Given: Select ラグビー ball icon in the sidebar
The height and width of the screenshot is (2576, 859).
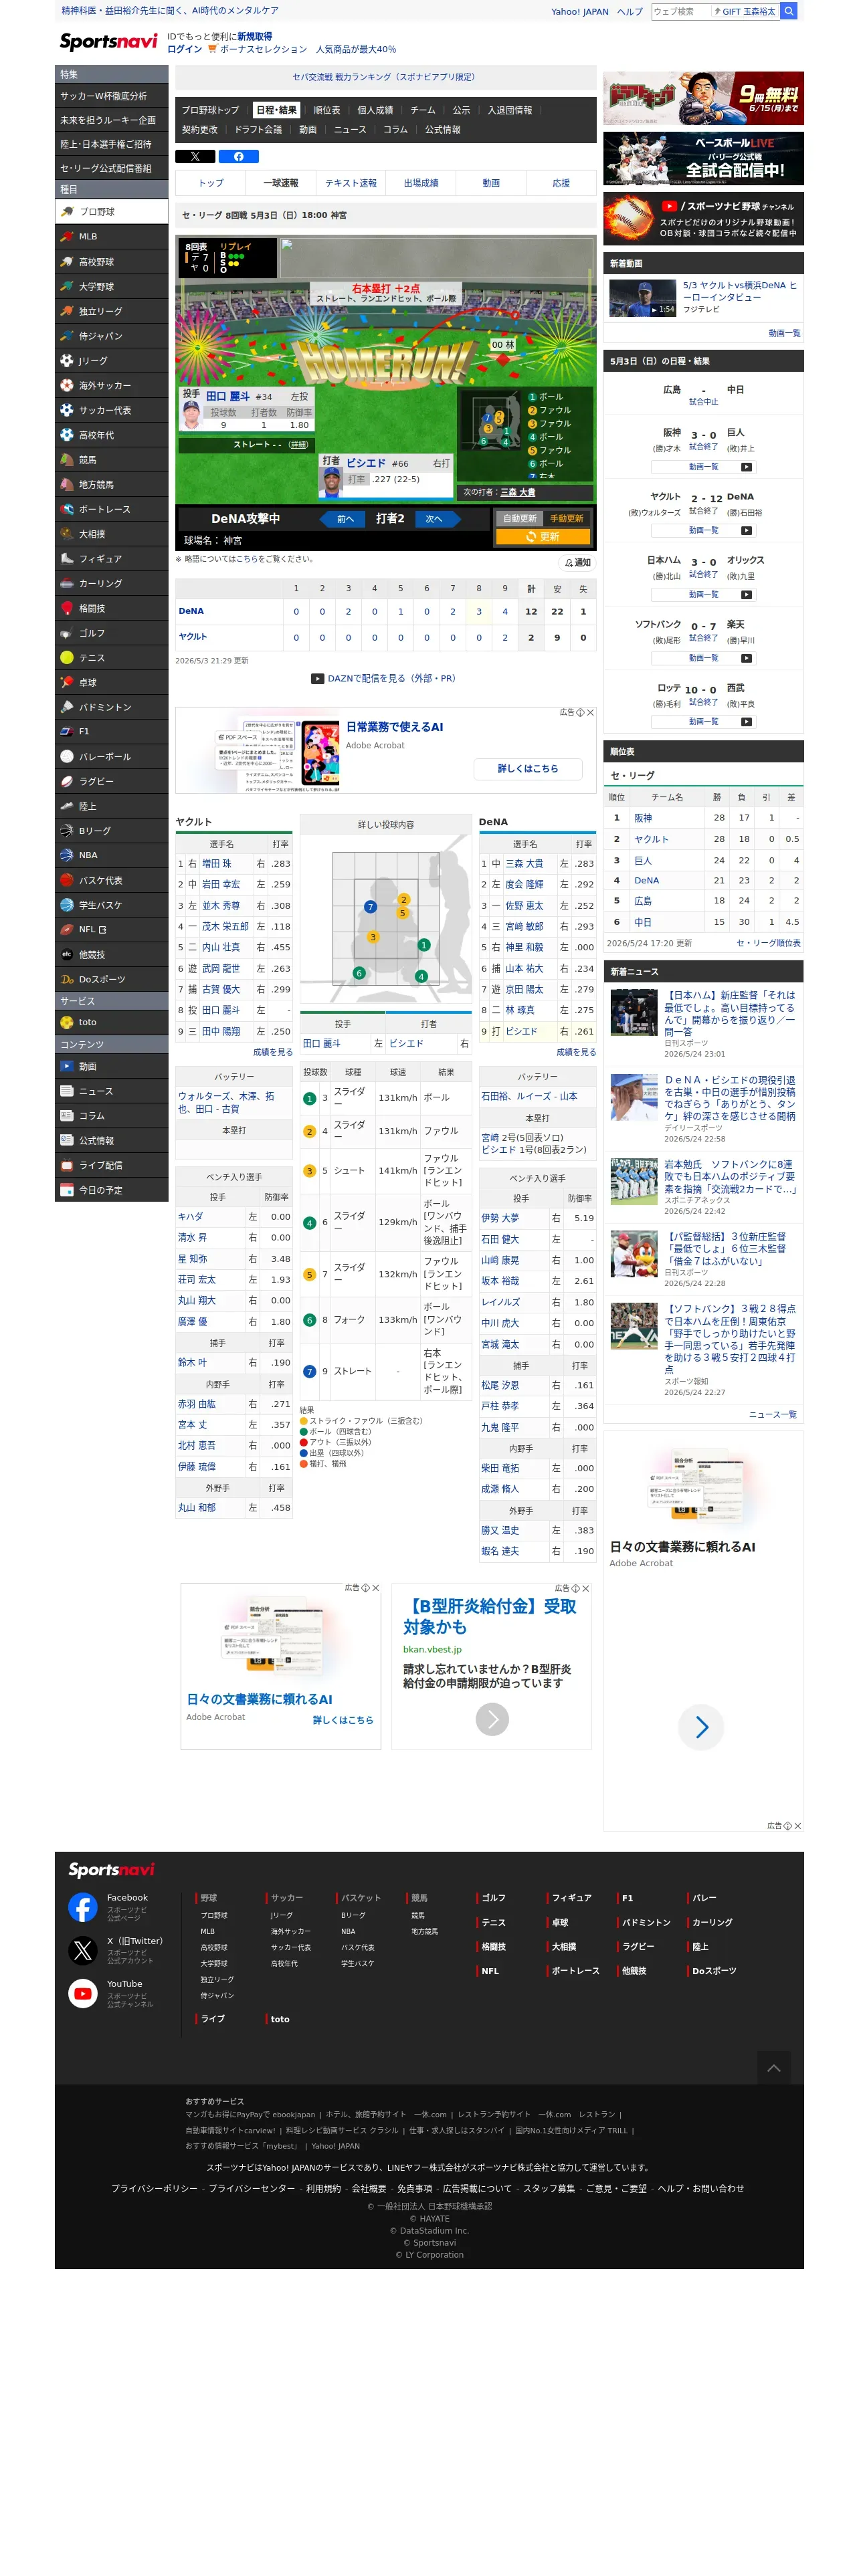Looking at the screenshot, I should click(67, 781).
